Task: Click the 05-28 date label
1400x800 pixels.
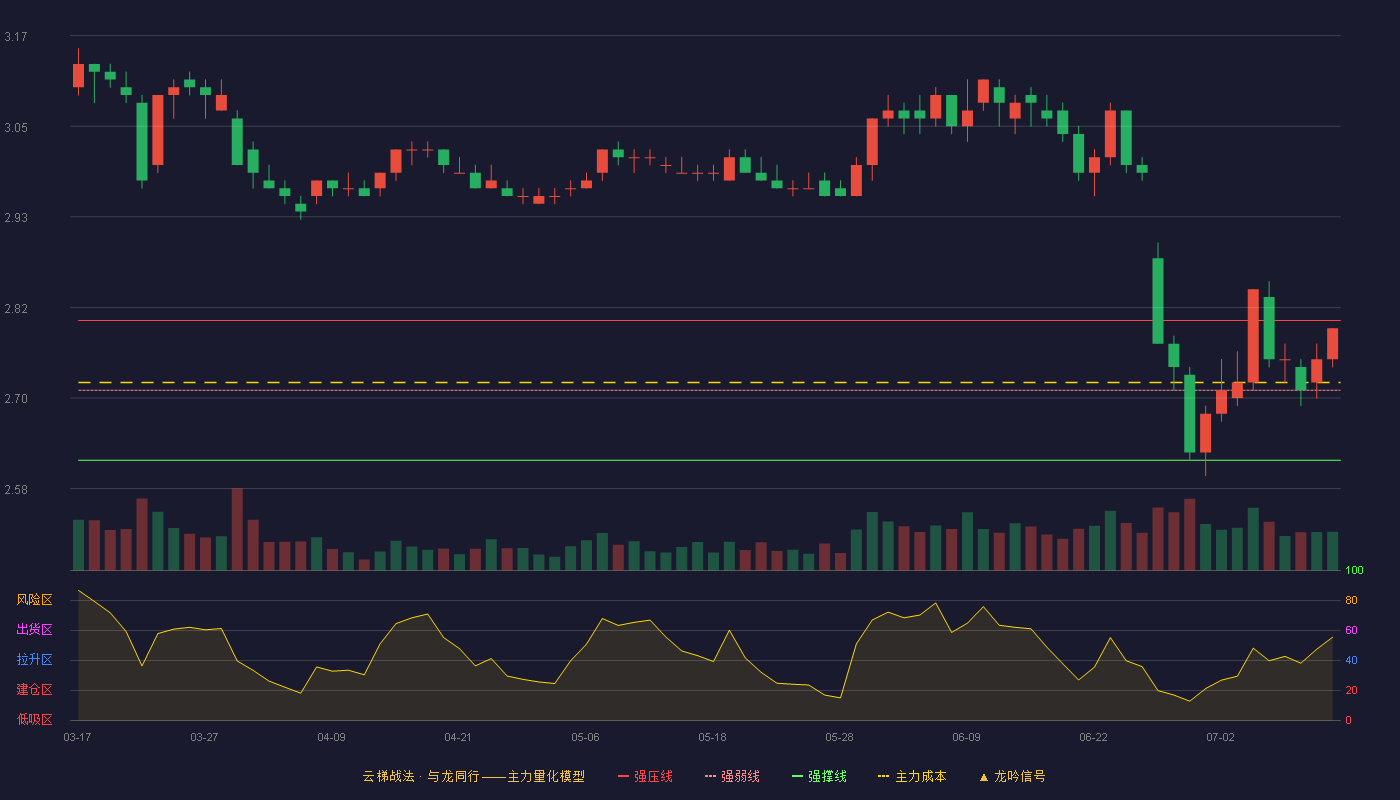Action: (839, 737)
